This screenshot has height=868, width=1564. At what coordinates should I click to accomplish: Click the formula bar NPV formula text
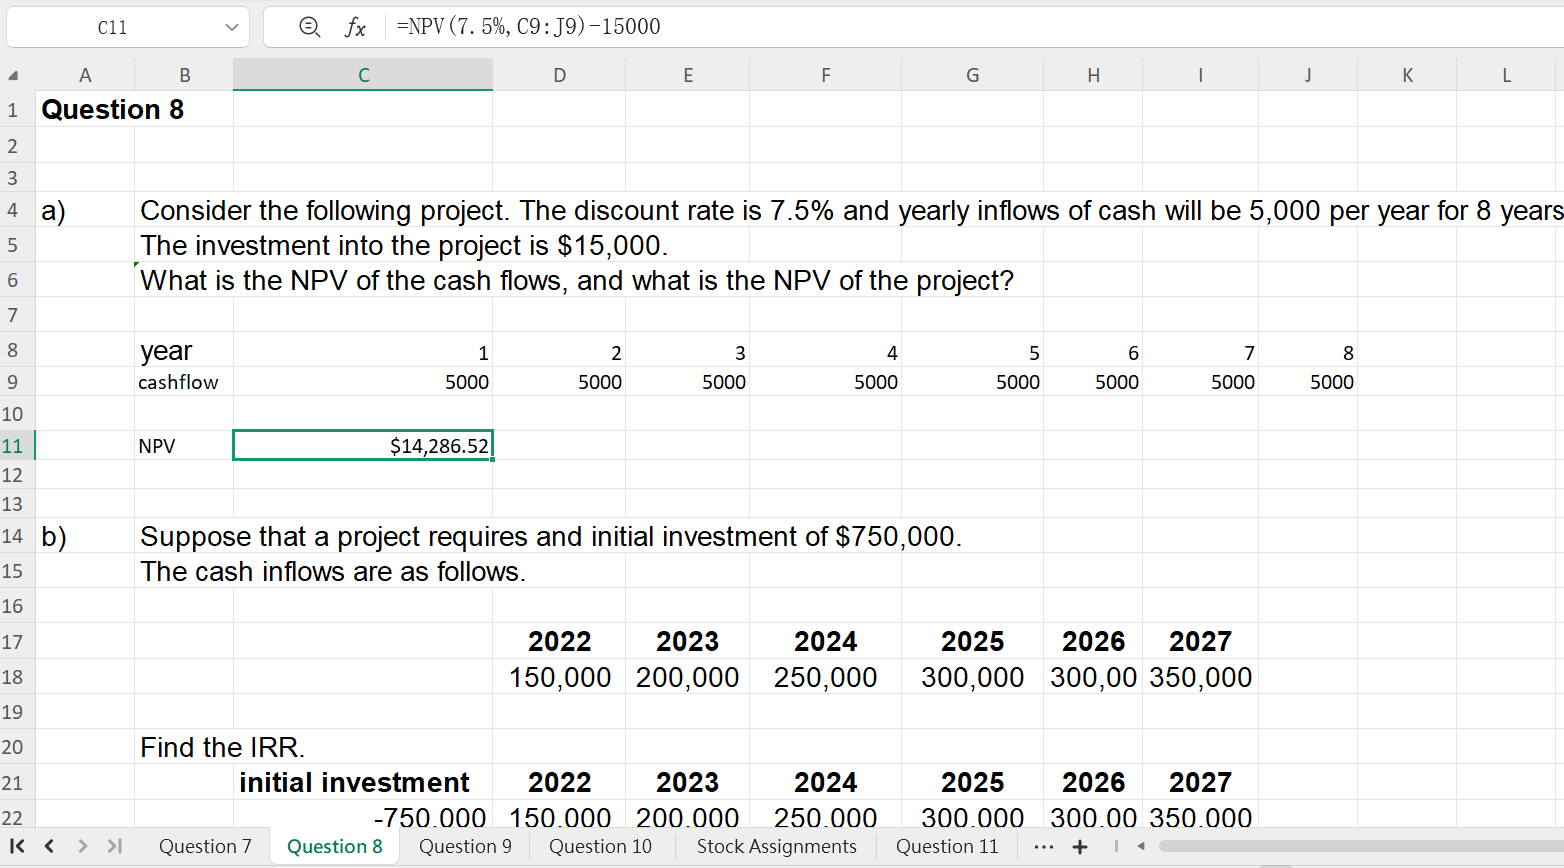[528, 27]
